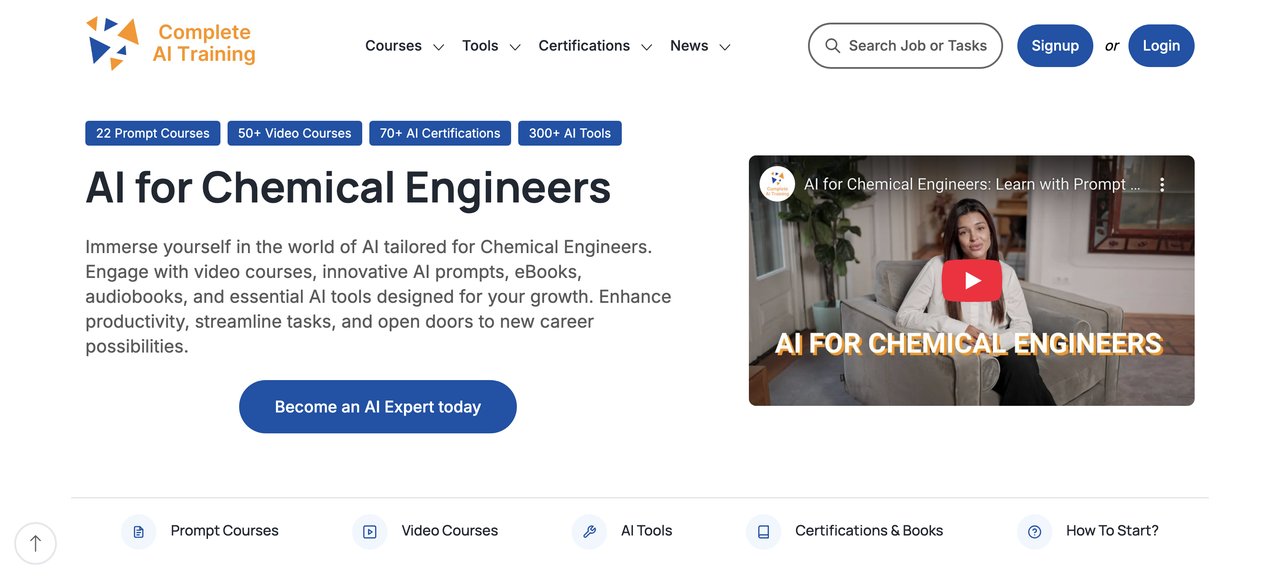Click the video title text link
The image size is (1280, 579).
click(x=972, y=184)
